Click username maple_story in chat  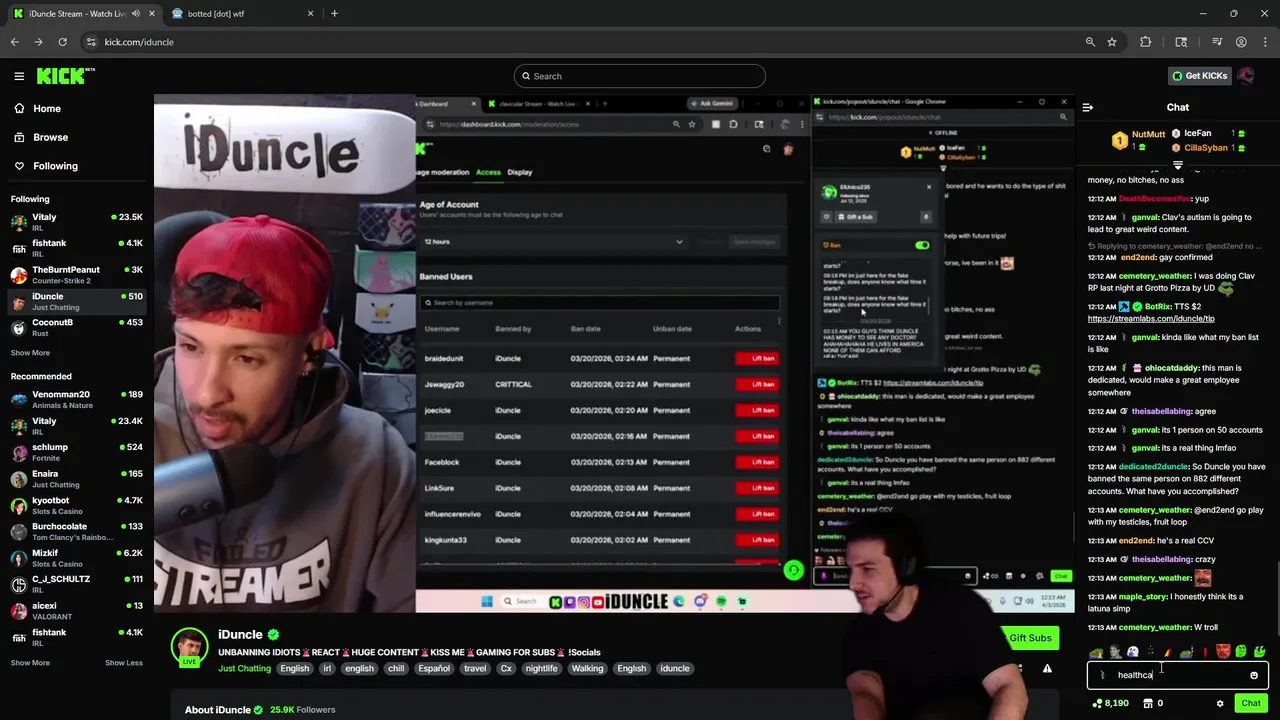(x=1143, y=597)
